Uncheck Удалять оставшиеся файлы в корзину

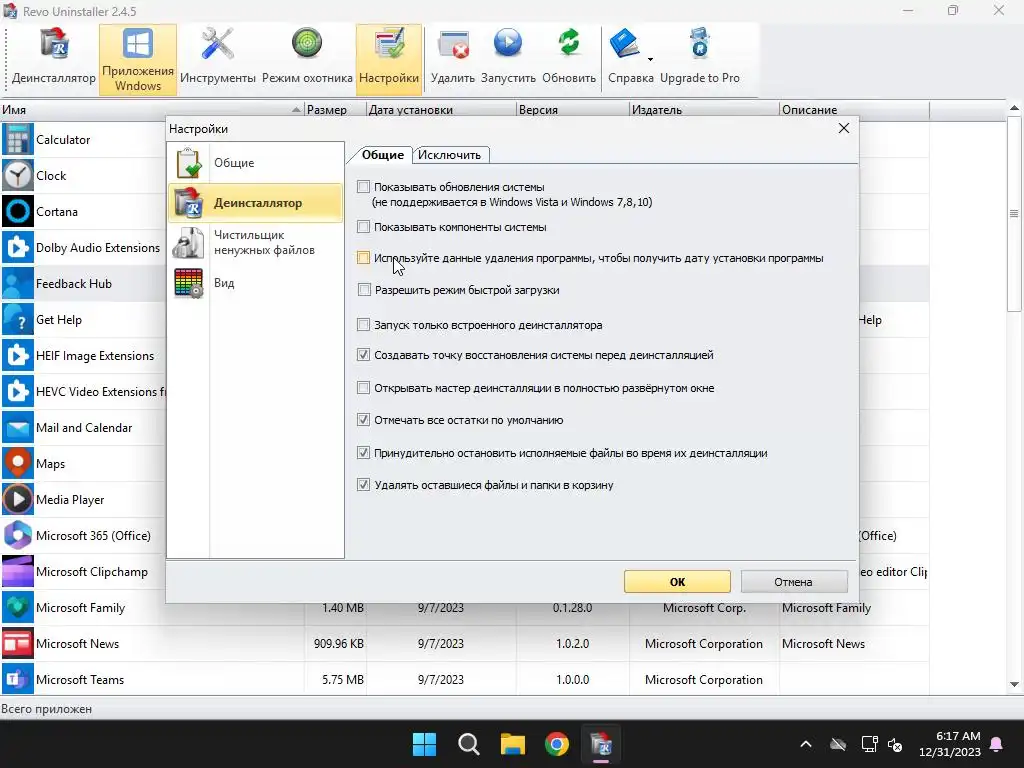[x=364, y=485]
